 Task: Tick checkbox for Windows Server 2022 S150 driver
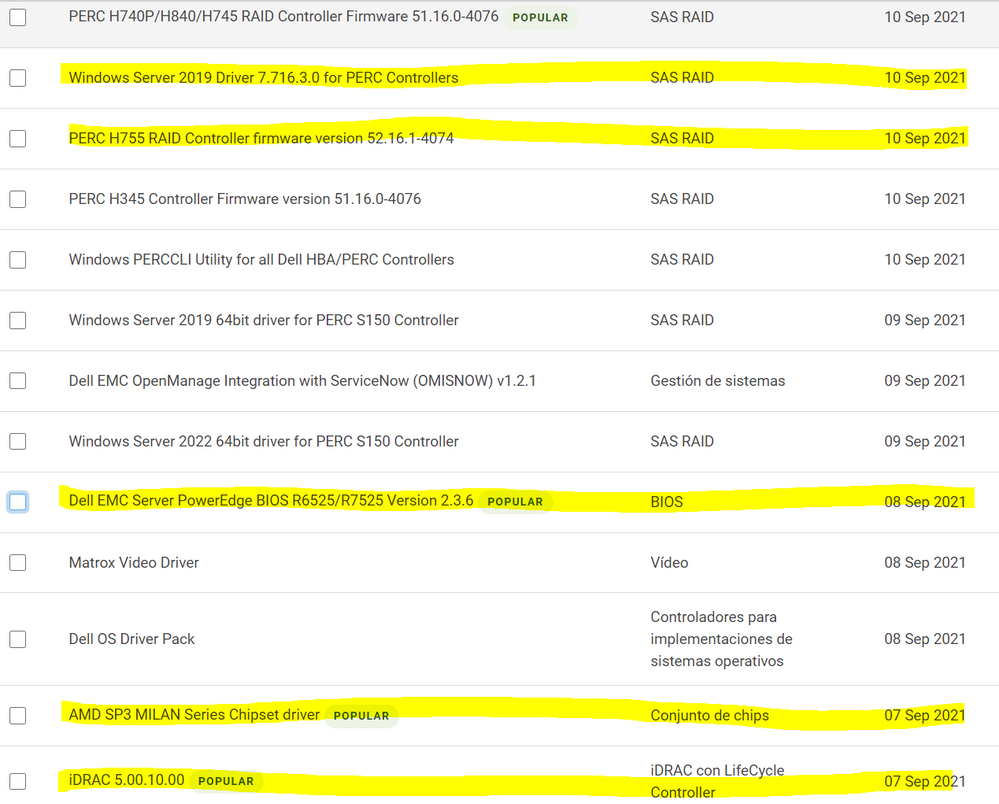point(18,441)
